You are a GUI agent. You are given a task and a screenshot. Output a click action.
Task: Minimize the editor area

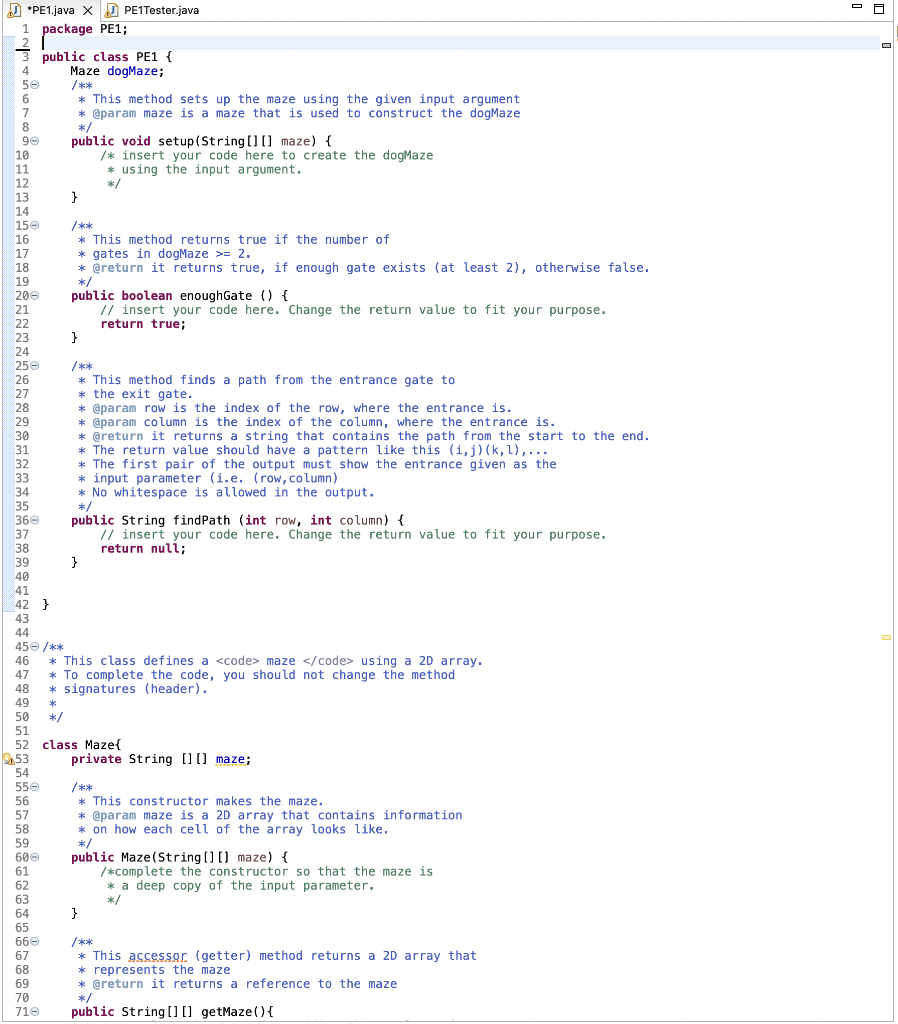[856, 7]
